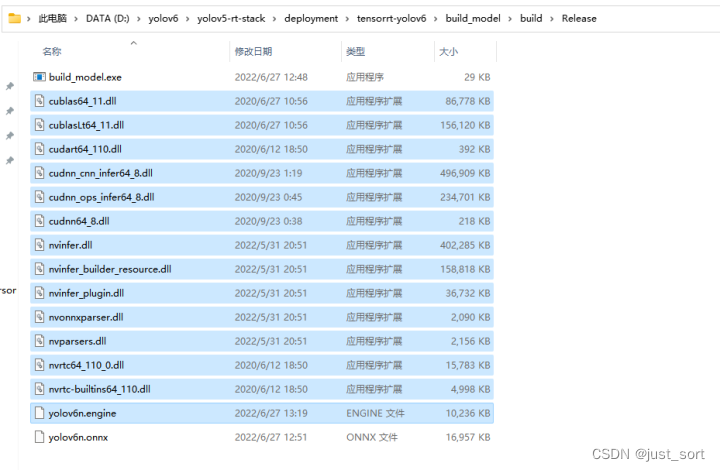Sort by 修改日期 column header
This screenshot has height=471, width=720.
point(253,51)
